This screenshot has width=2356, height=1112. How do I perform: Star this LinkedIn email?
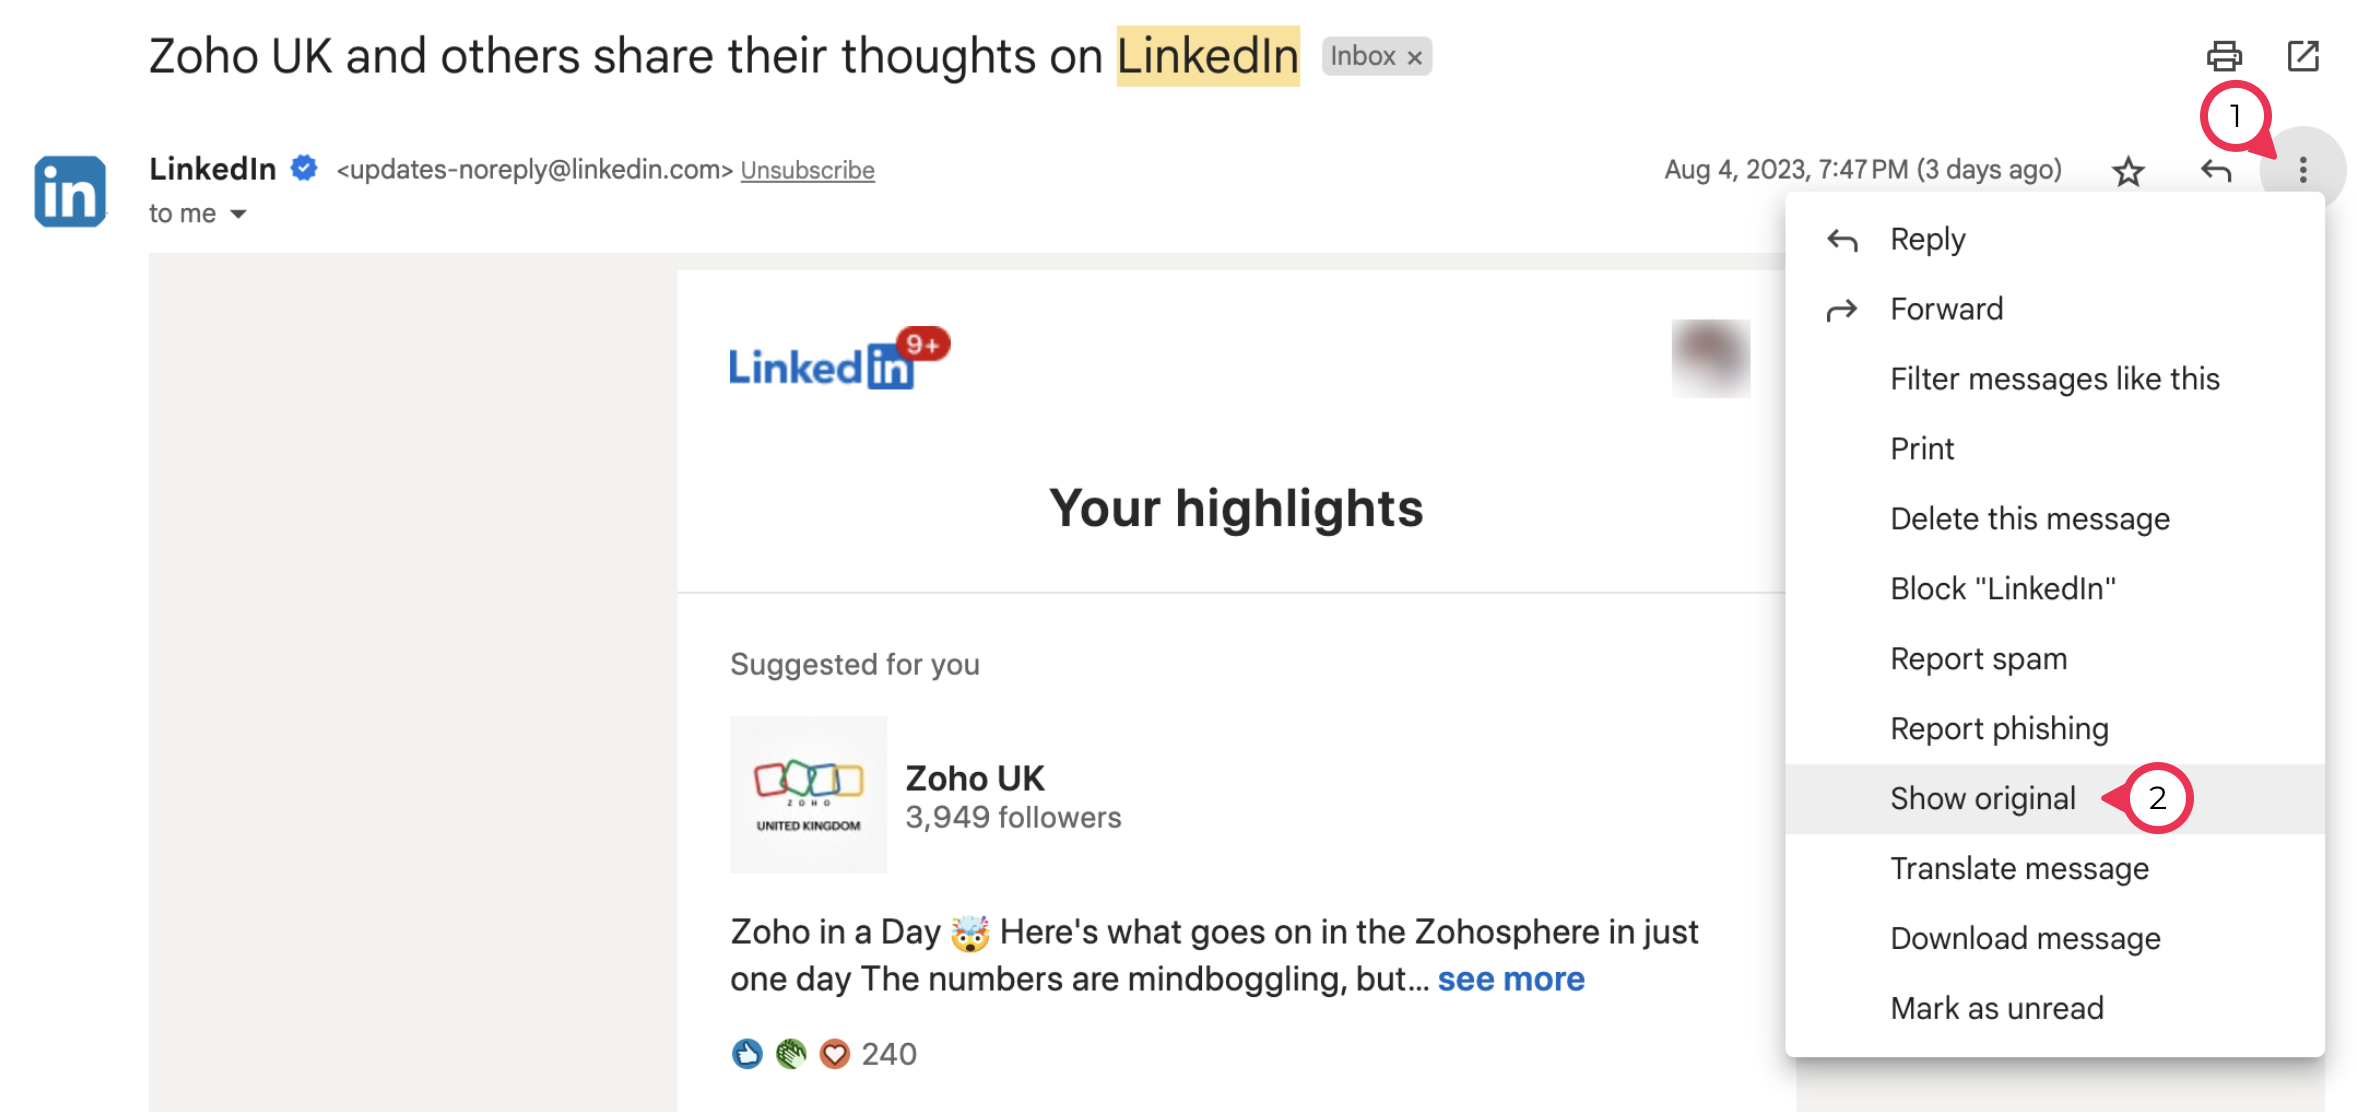[x=2128, y=171]
